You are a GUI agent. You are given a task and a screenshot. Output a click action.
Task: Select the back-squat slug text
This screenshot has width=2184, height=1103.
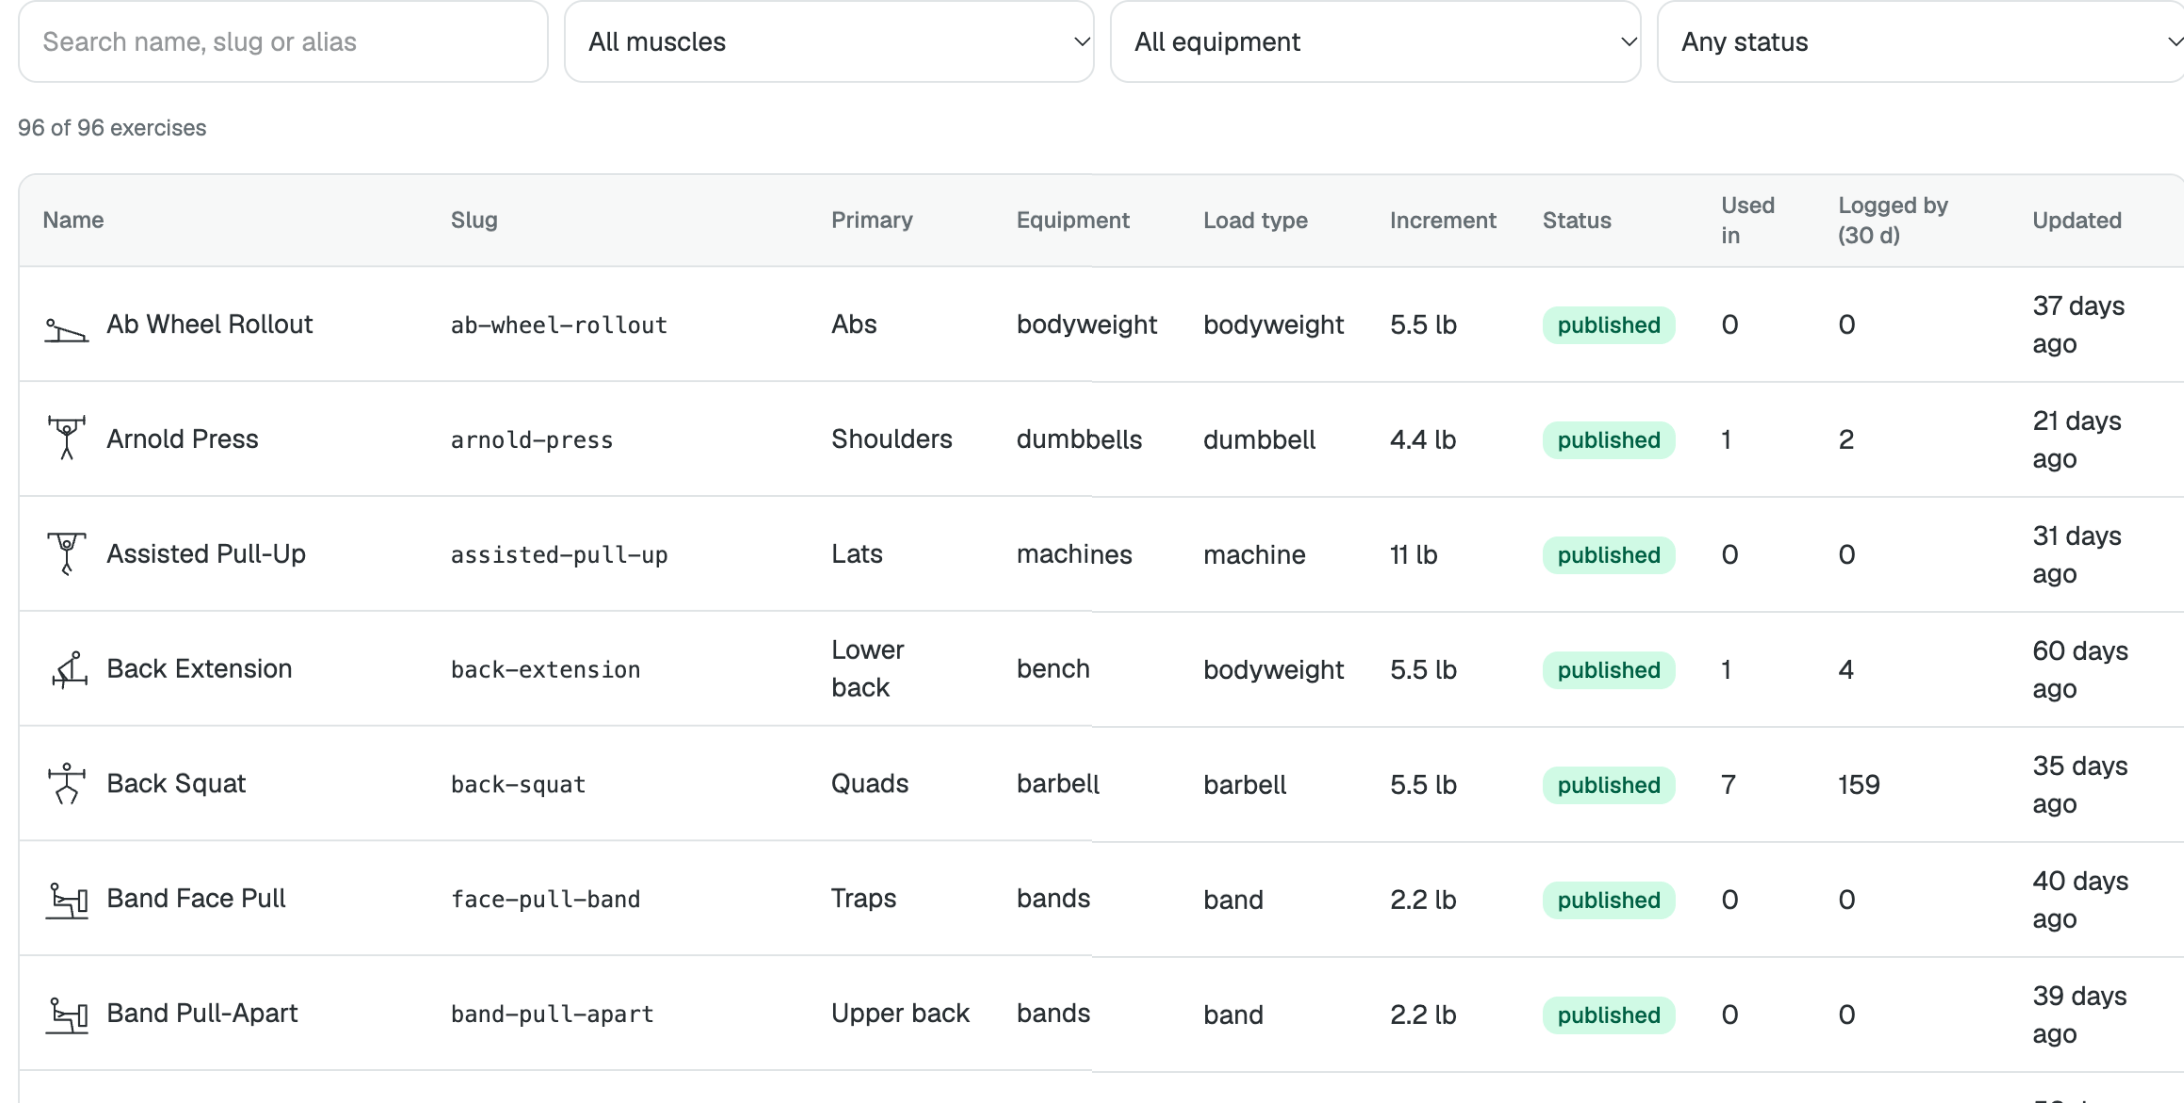(518, 785)
